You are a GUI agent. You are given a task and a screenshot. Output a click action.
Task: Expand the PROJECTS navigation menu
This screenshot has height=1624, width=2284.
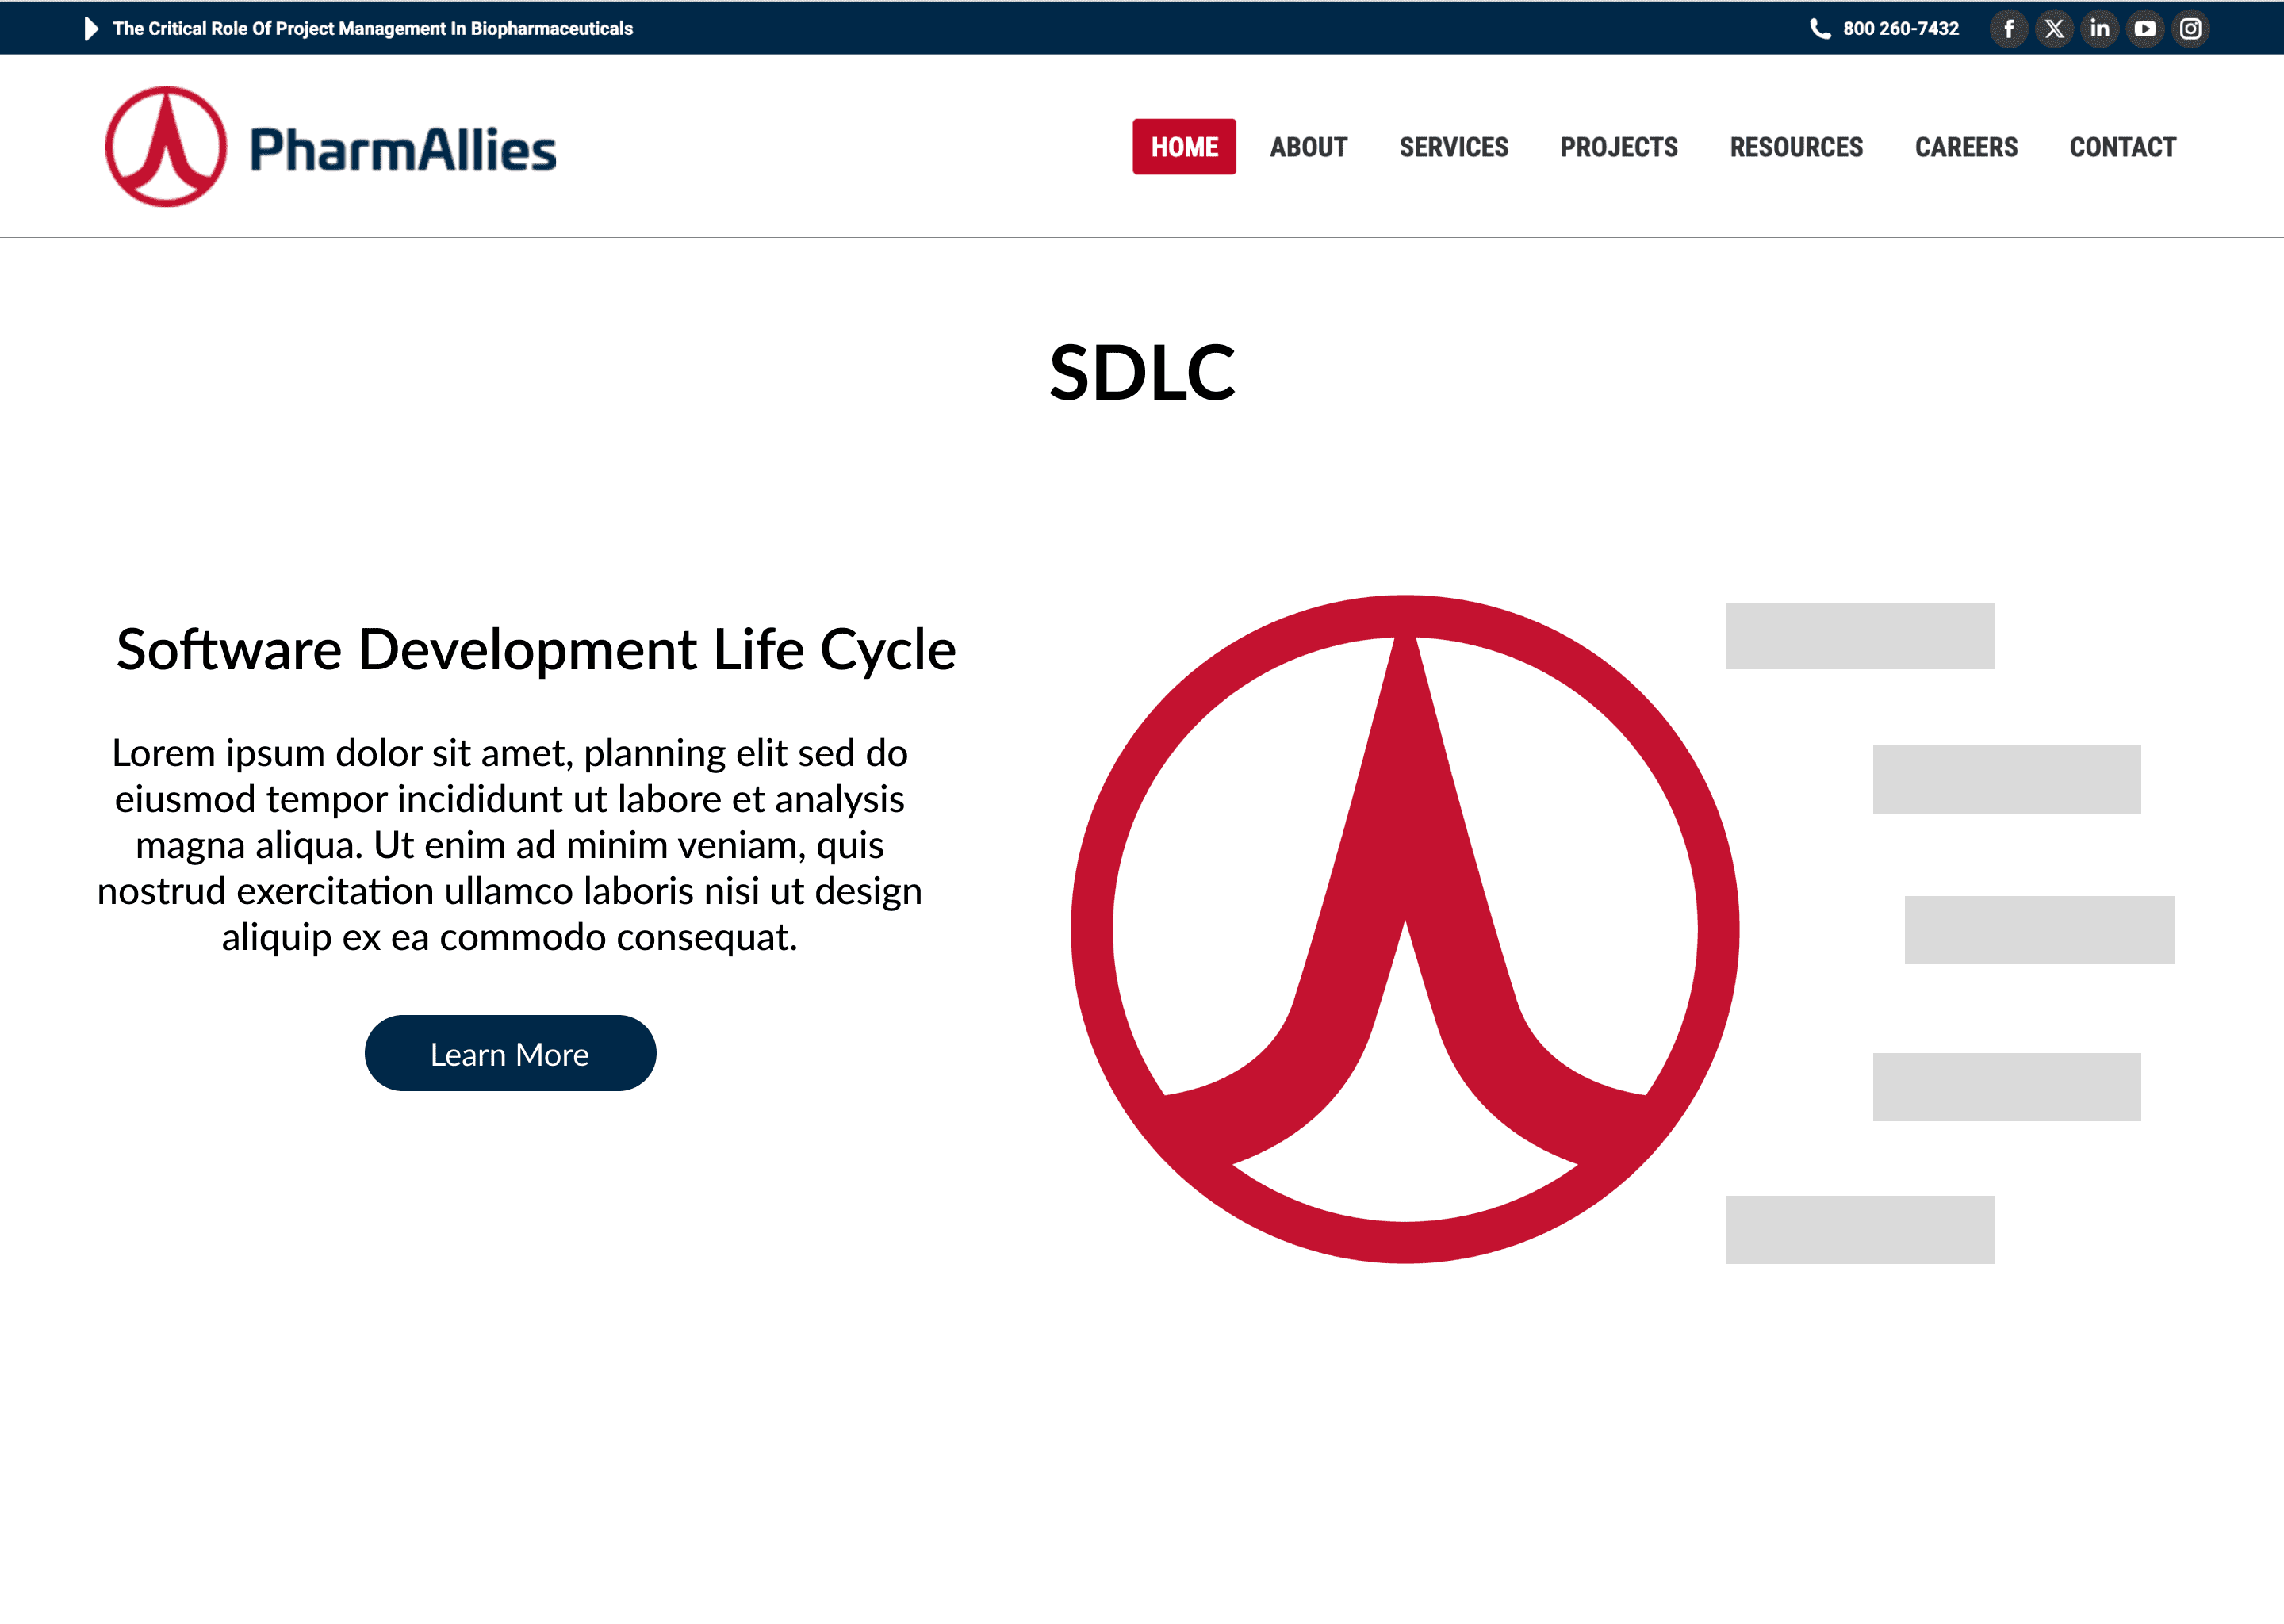coord(1619,147)
